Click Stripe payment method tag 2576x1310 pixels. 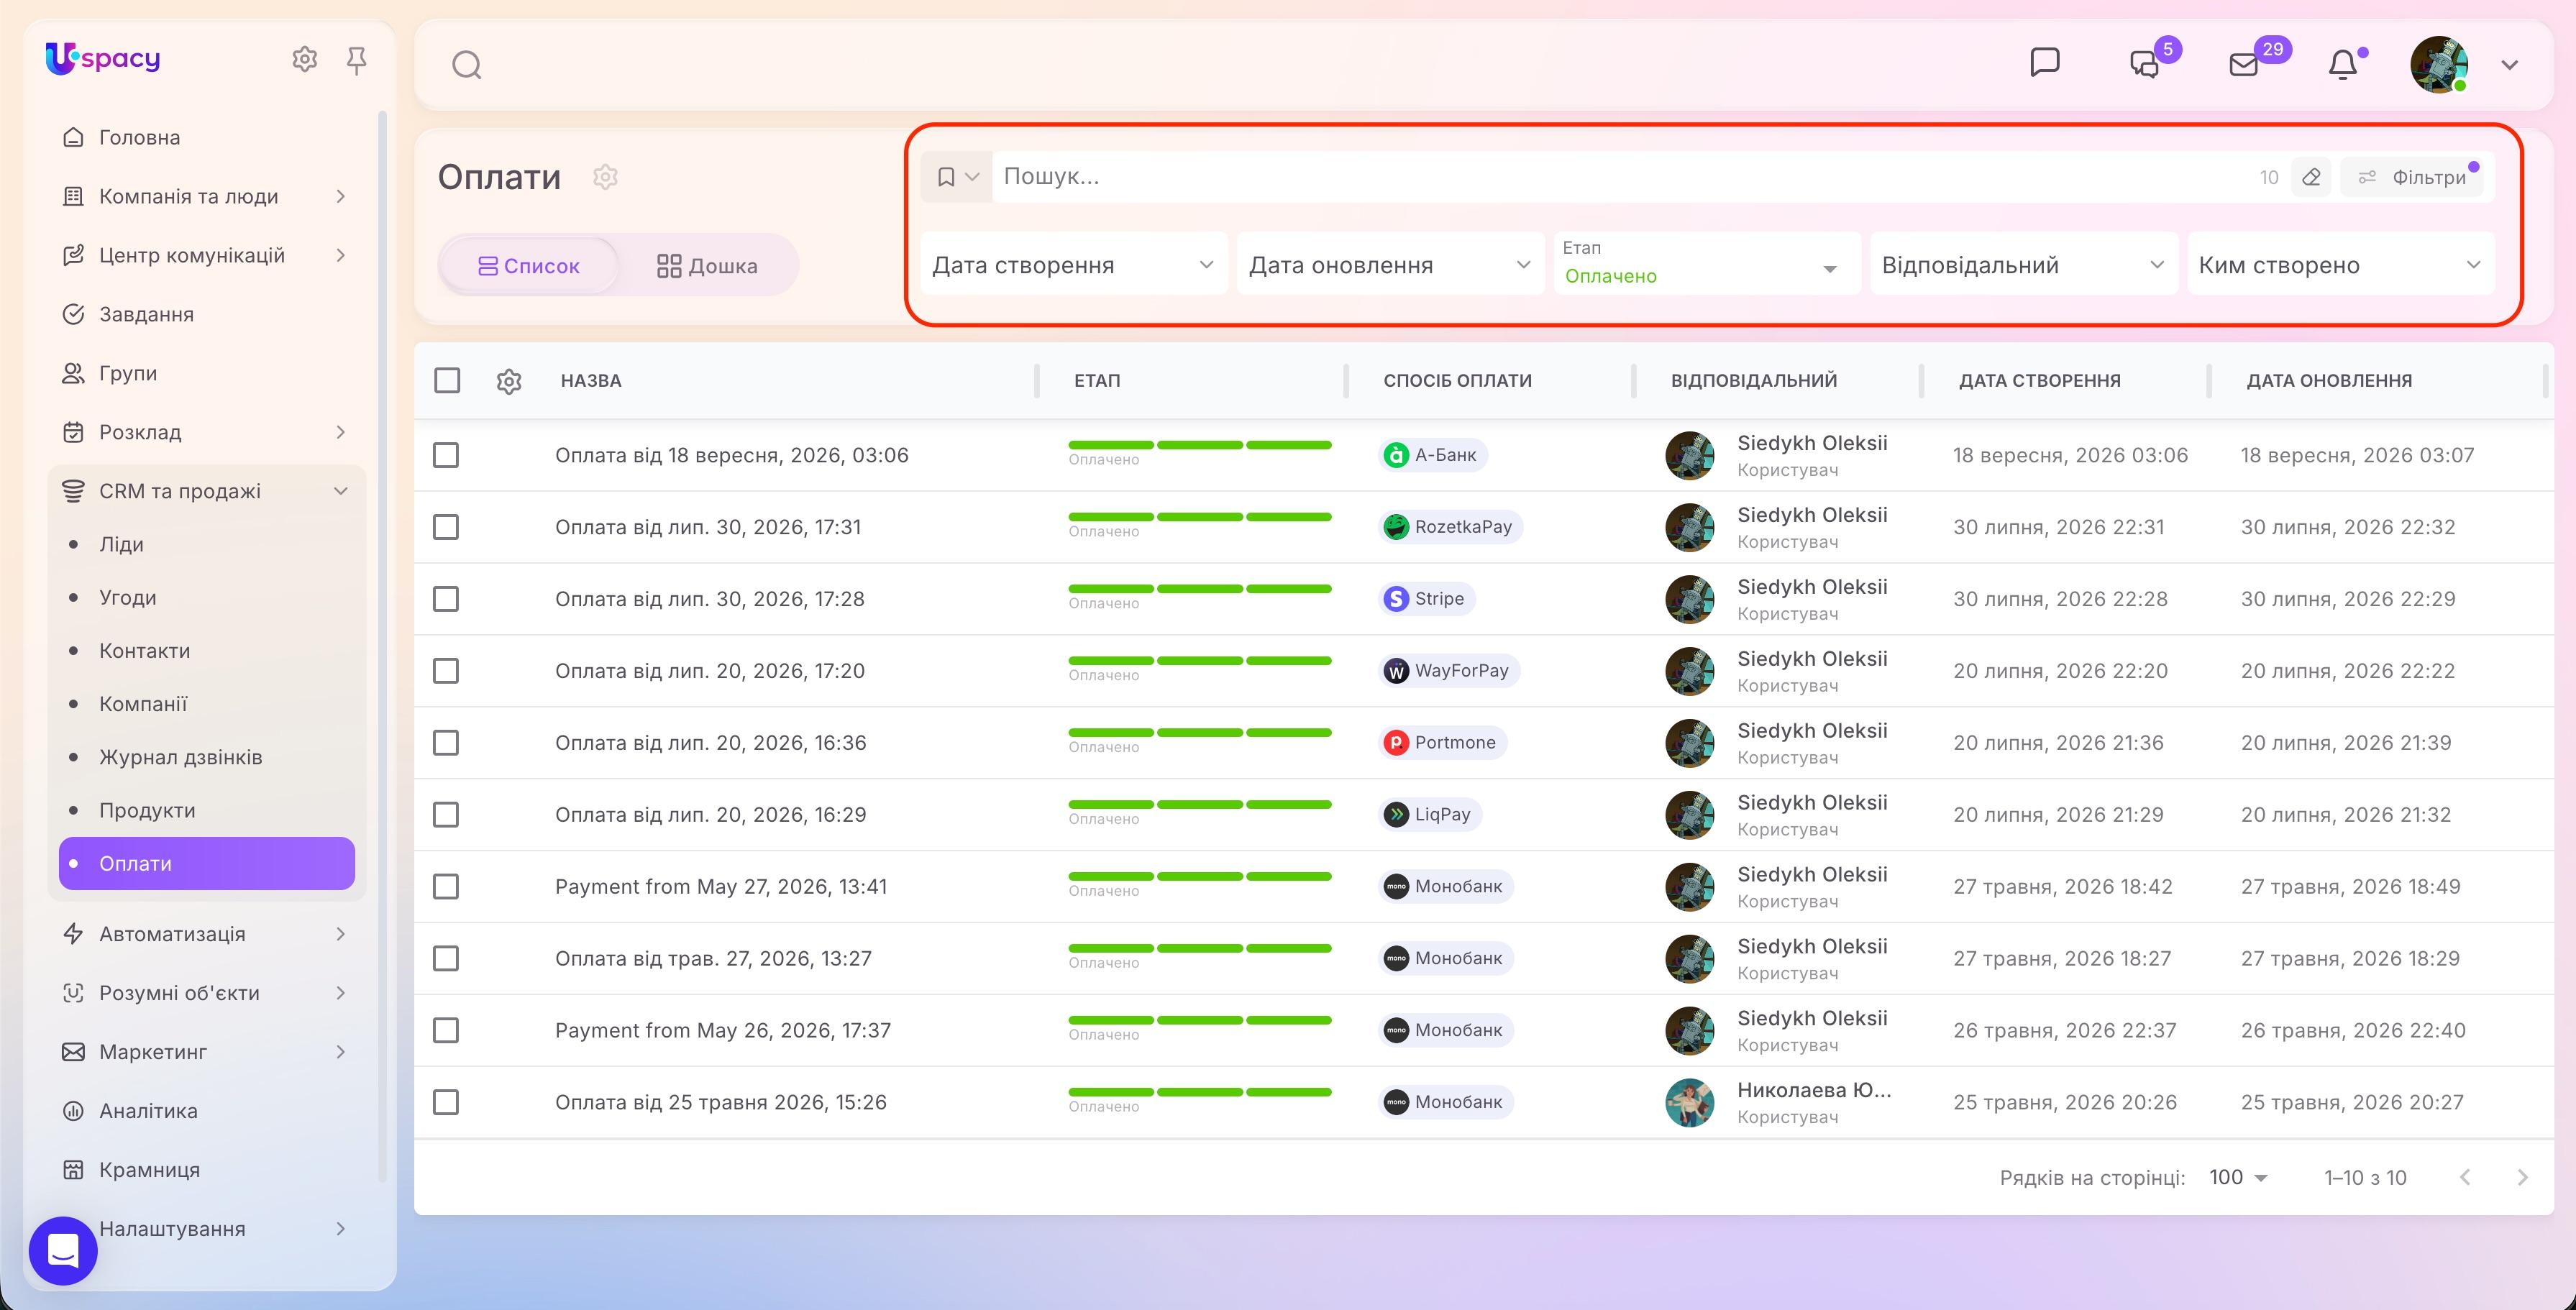pyautogui.click(x=1427, y=599)
